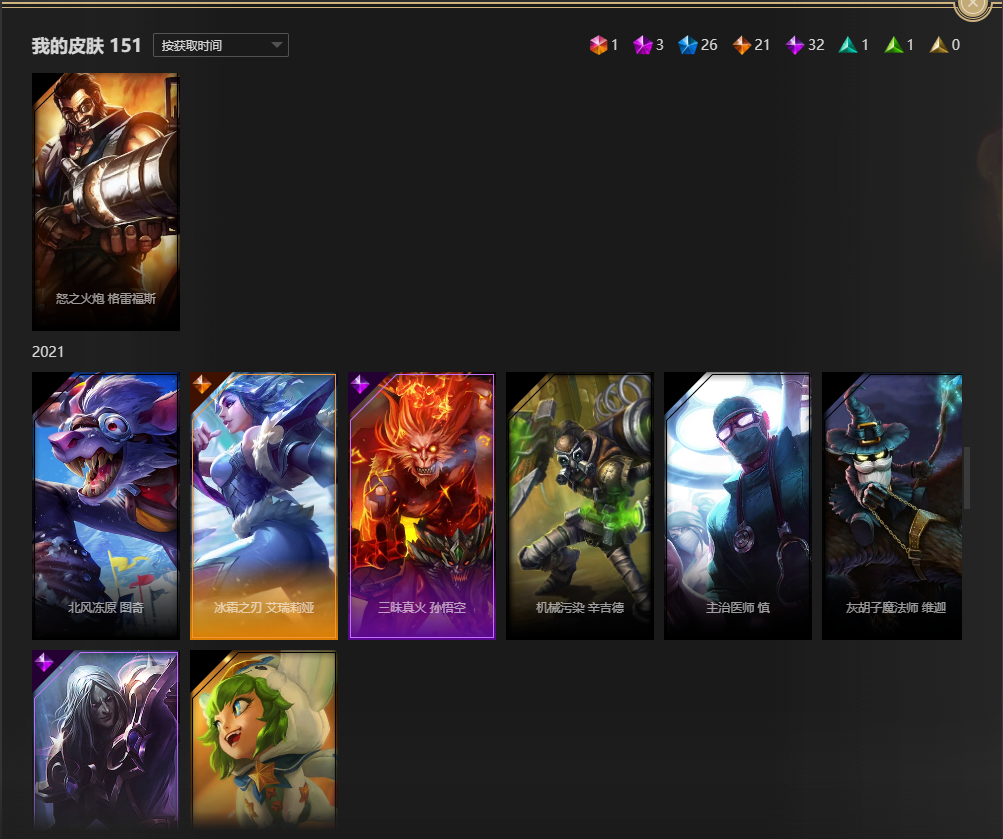Select the 怒之火炮 格雷福斯 skin card
This screenshot has height=839, width=1003.
coord(106,201)
